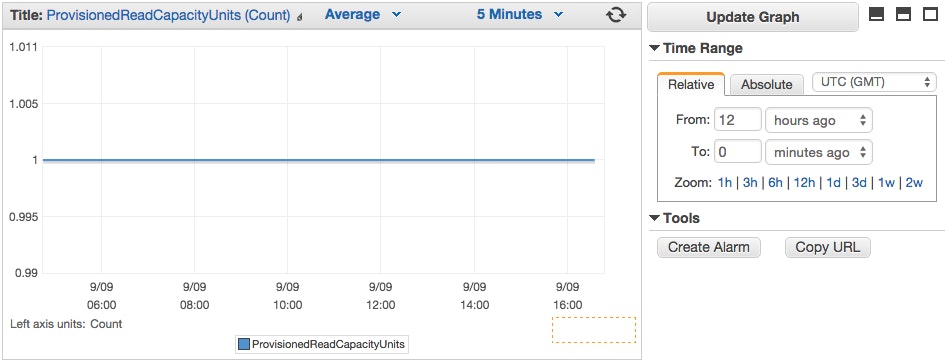This screenshot has width=945, height=362.
Task: Open the 5 Minutes period dropdown
Action: [x=520, y=14]
